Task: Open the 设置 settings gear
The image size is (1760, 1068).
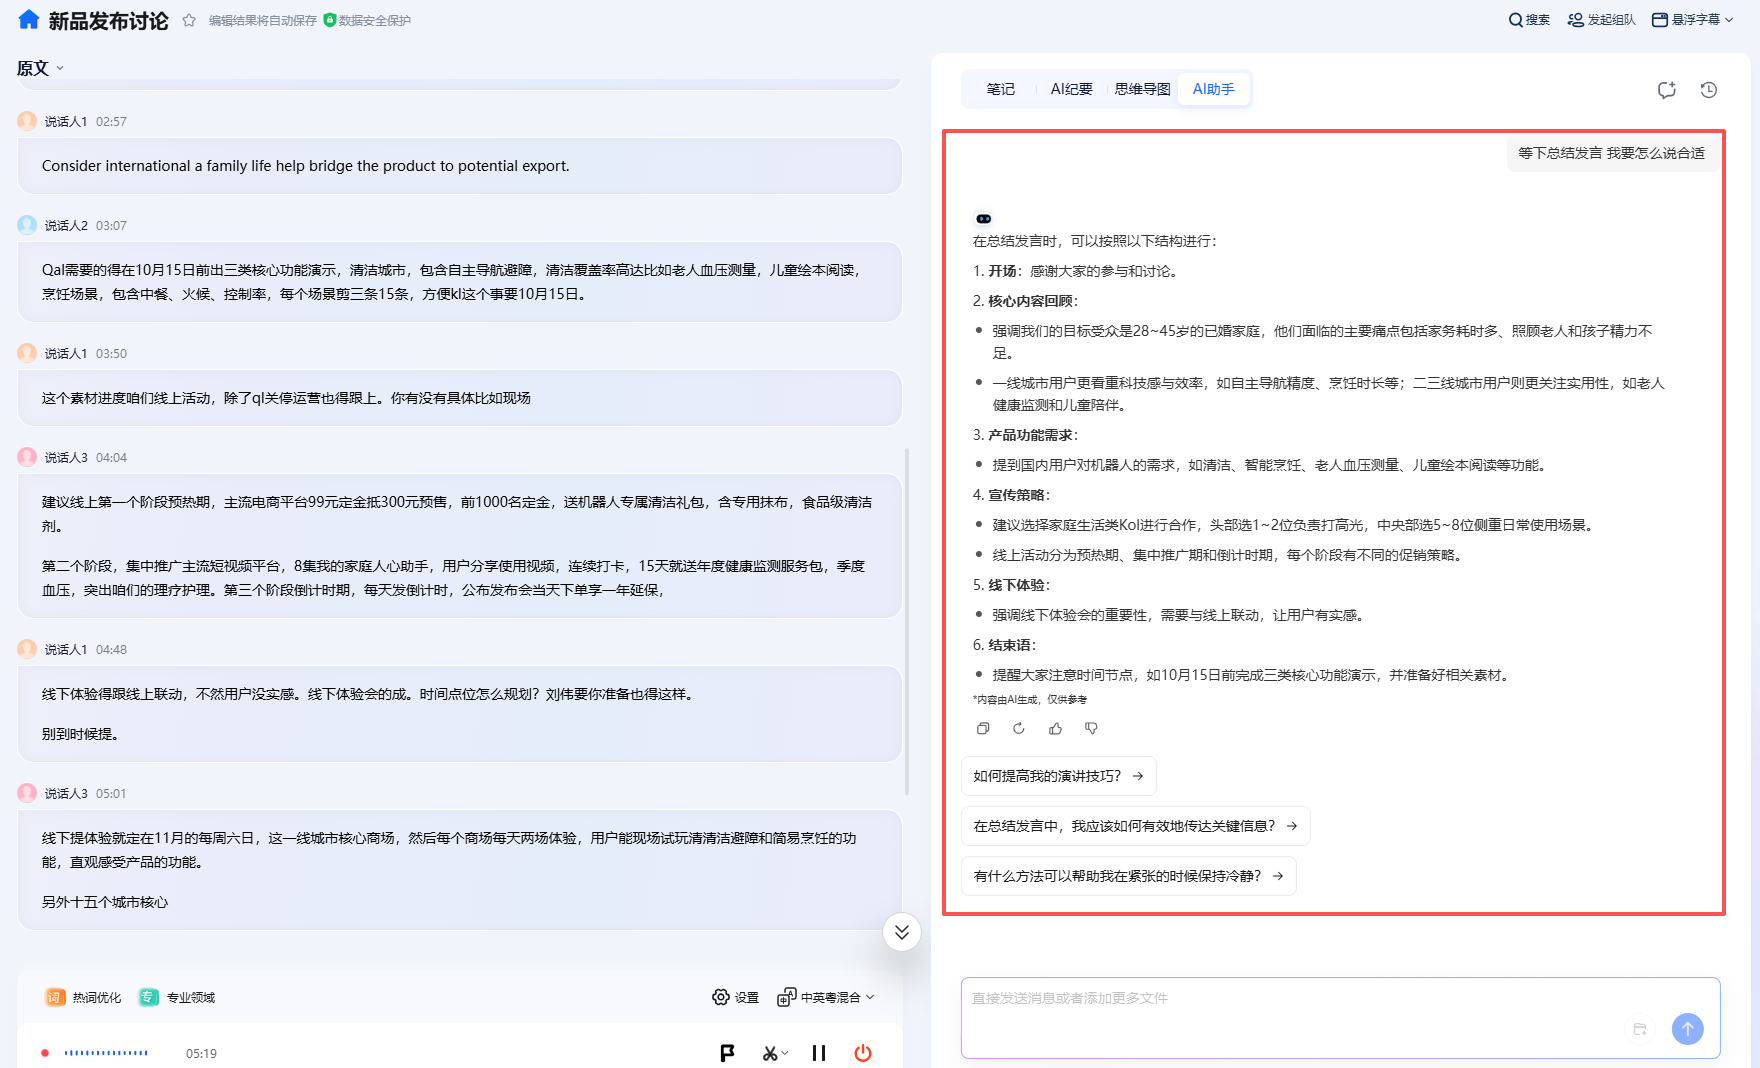Action: point(721,997)
